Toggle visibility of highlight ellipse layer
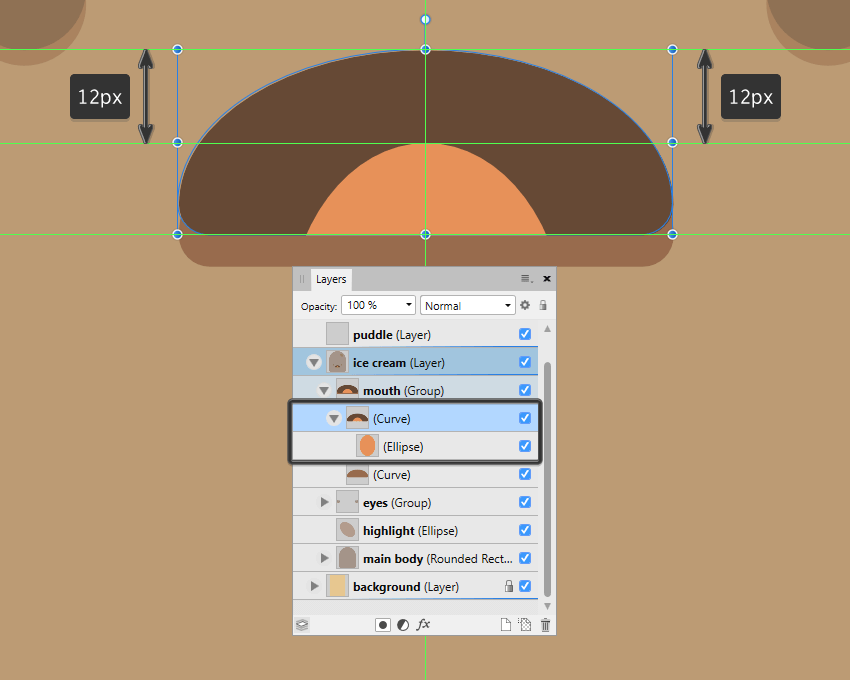The width and height of the screenshot is (850, 680). [x=525, y=531]
